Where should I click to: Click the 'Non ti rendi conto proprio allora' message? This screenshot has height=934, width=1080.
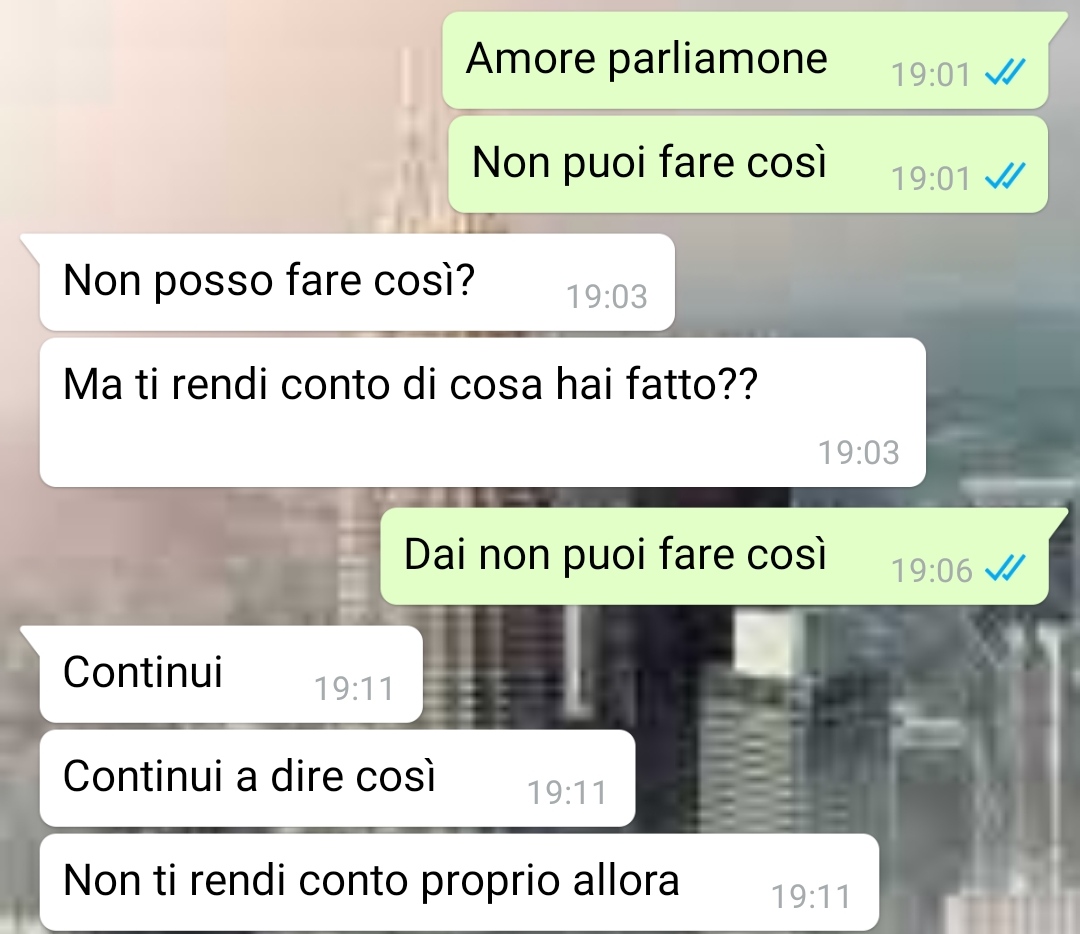(x=459, y=882)
